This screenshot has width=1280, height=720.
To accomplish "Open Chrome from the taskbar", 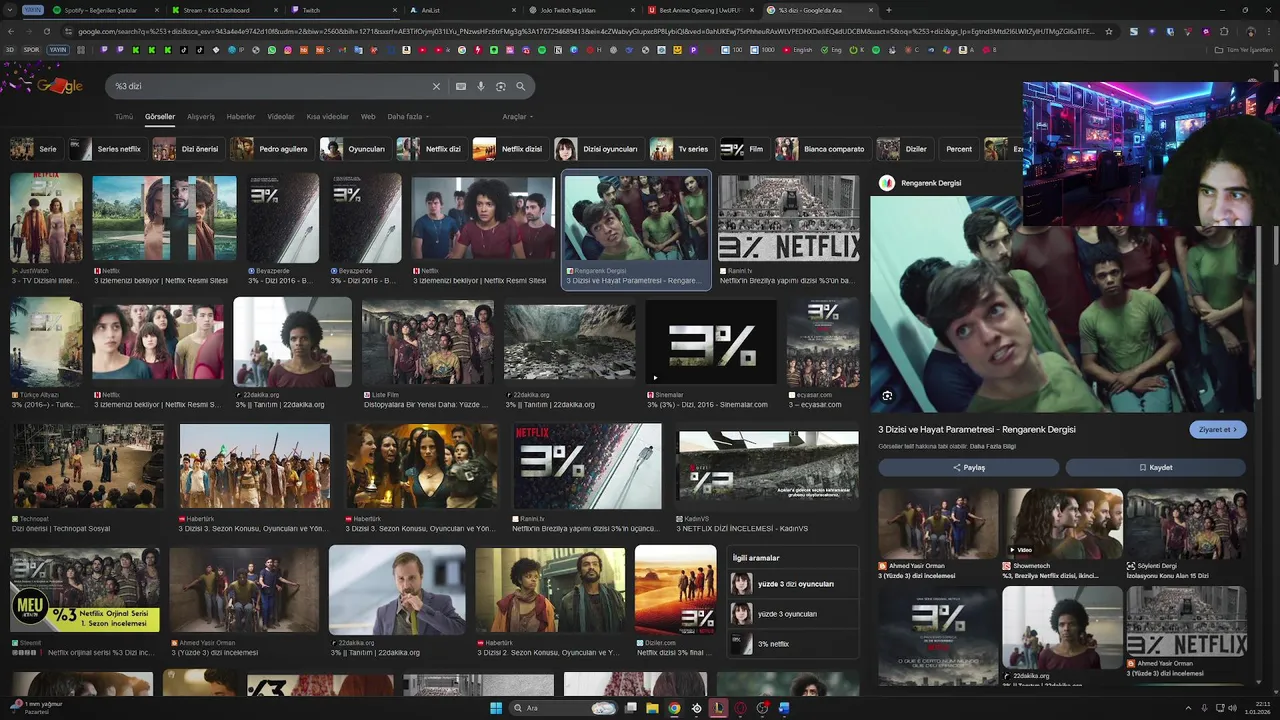I will click(x=674, y=708).
